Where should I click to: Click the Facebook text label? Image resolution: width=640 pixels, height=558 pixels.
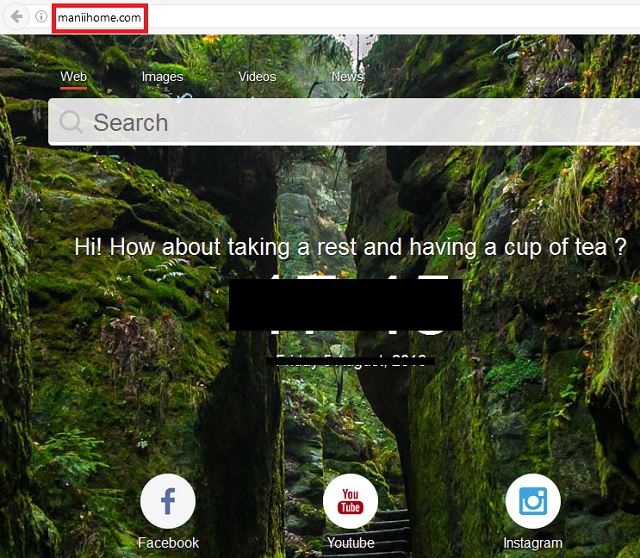(x=168, y=543)
